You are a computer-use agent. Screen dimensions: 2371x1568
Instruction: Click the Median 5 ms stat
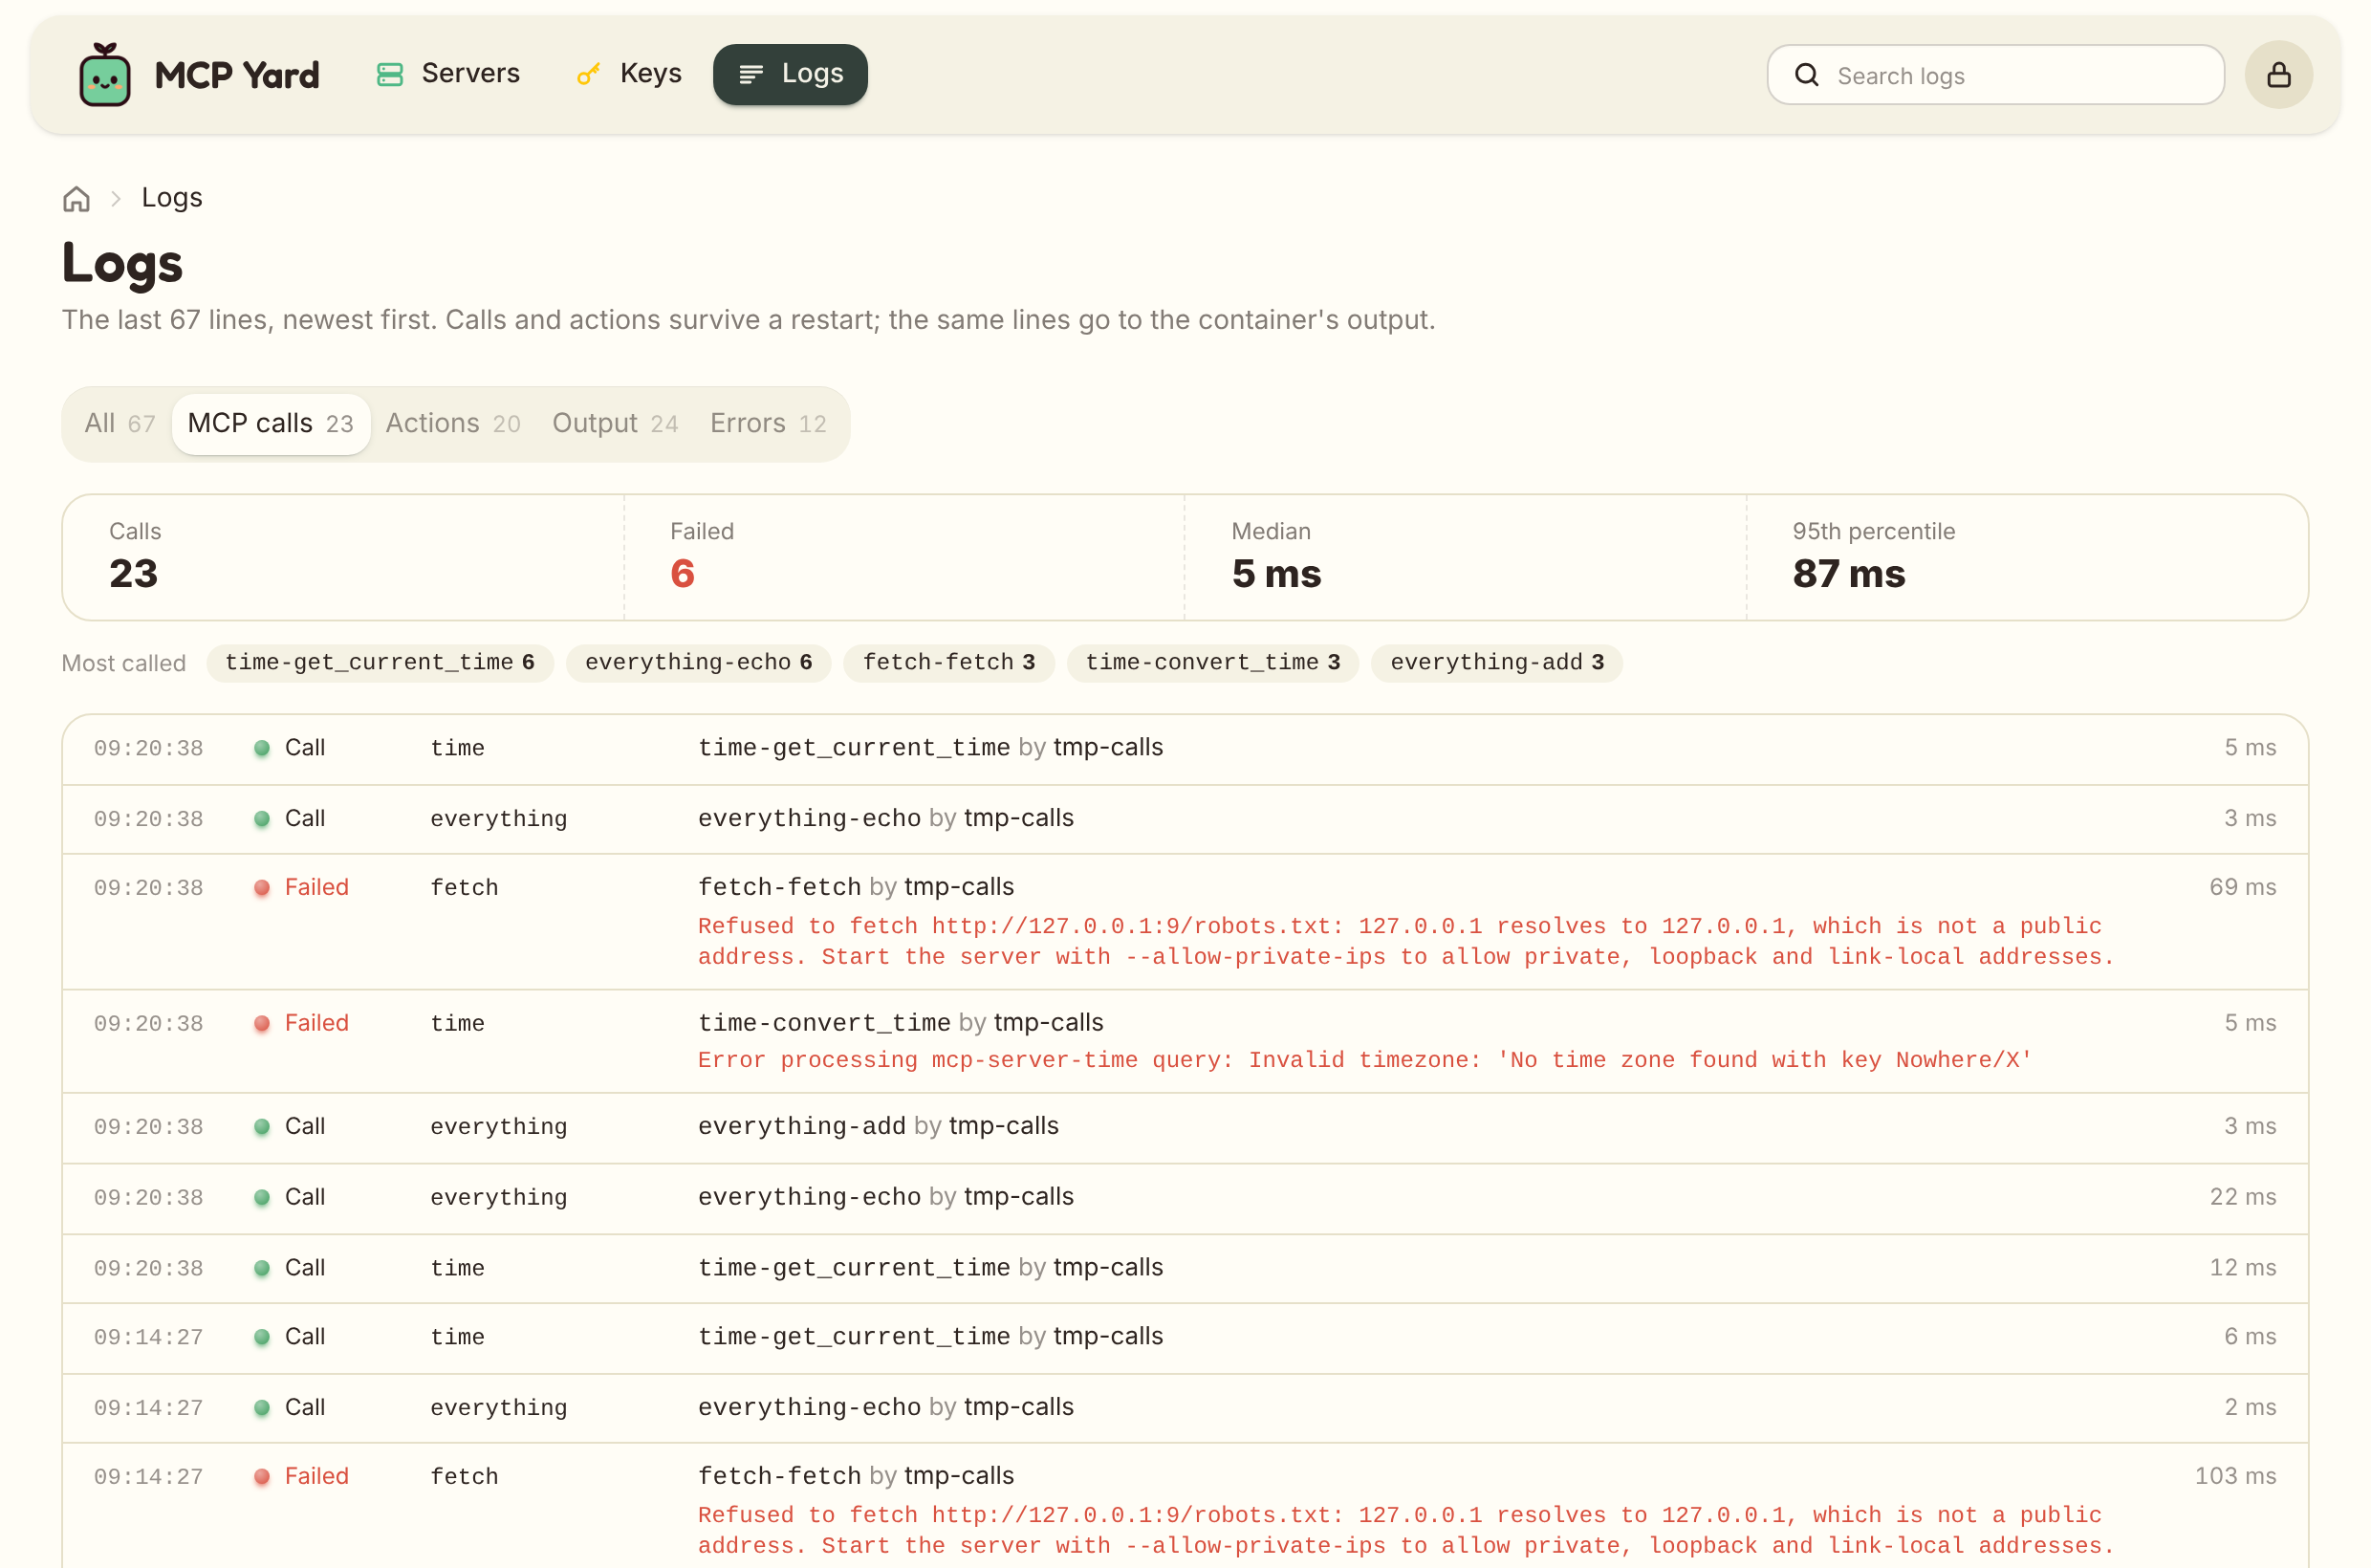1465,557
